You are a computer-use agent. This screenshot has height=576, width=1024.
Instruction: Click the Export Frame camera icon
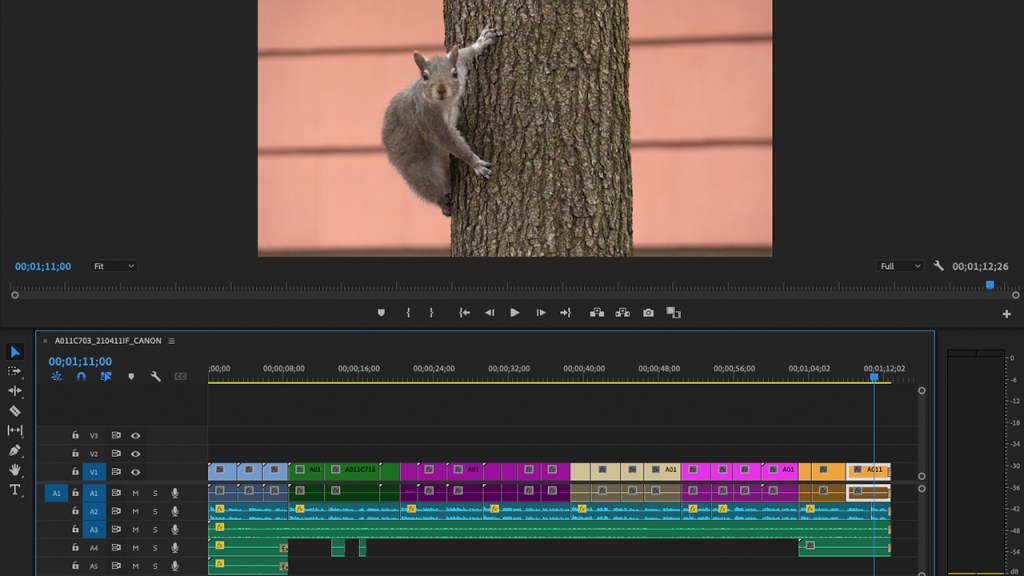pyautogui.click(x=648, y=313)
